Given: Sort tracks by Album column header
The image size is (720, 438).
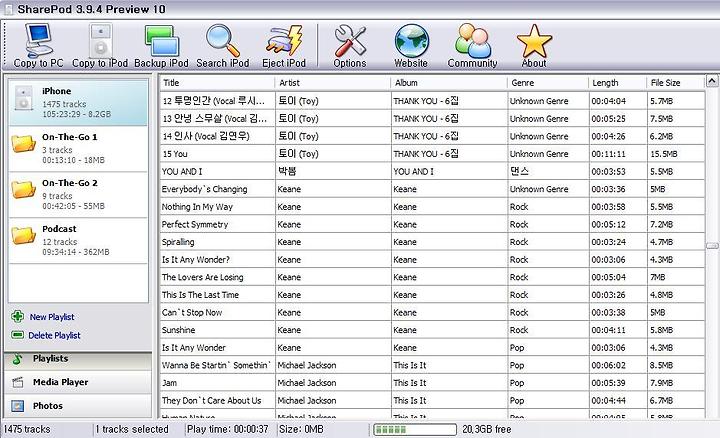Looking at the screenshot, I should (x=449, y=83).
